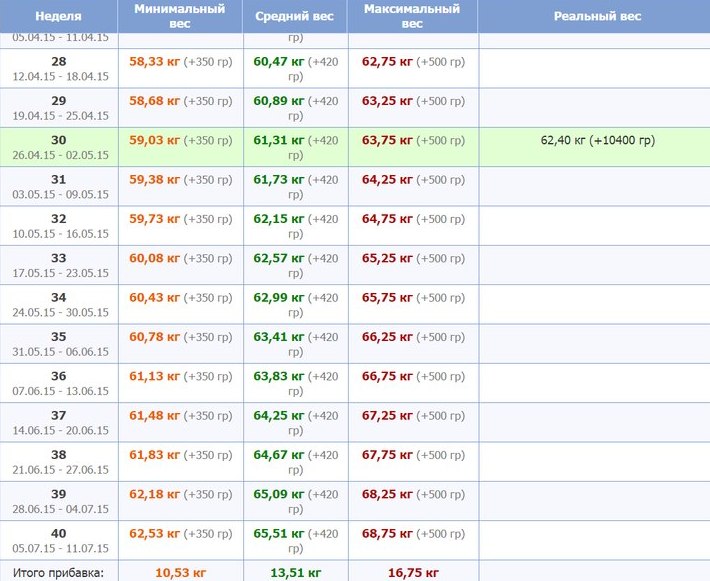Click the average weight 60,89 кг value

click(x=279, y=101)
